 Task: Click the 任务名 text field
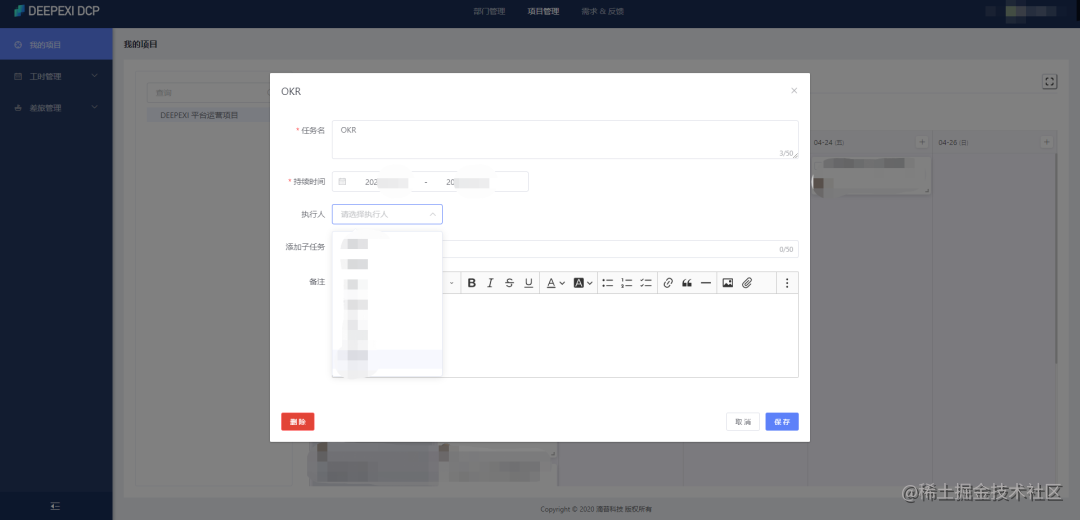pos(565,140)
